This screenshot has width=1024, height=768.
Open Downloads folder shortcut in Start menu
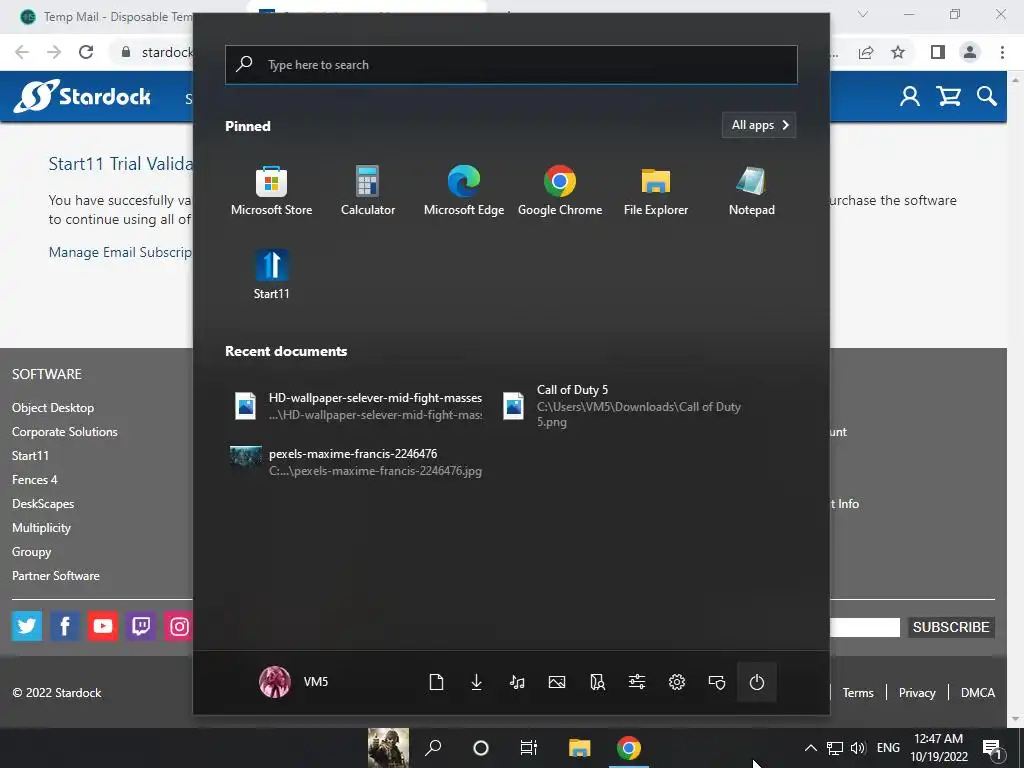477,682
